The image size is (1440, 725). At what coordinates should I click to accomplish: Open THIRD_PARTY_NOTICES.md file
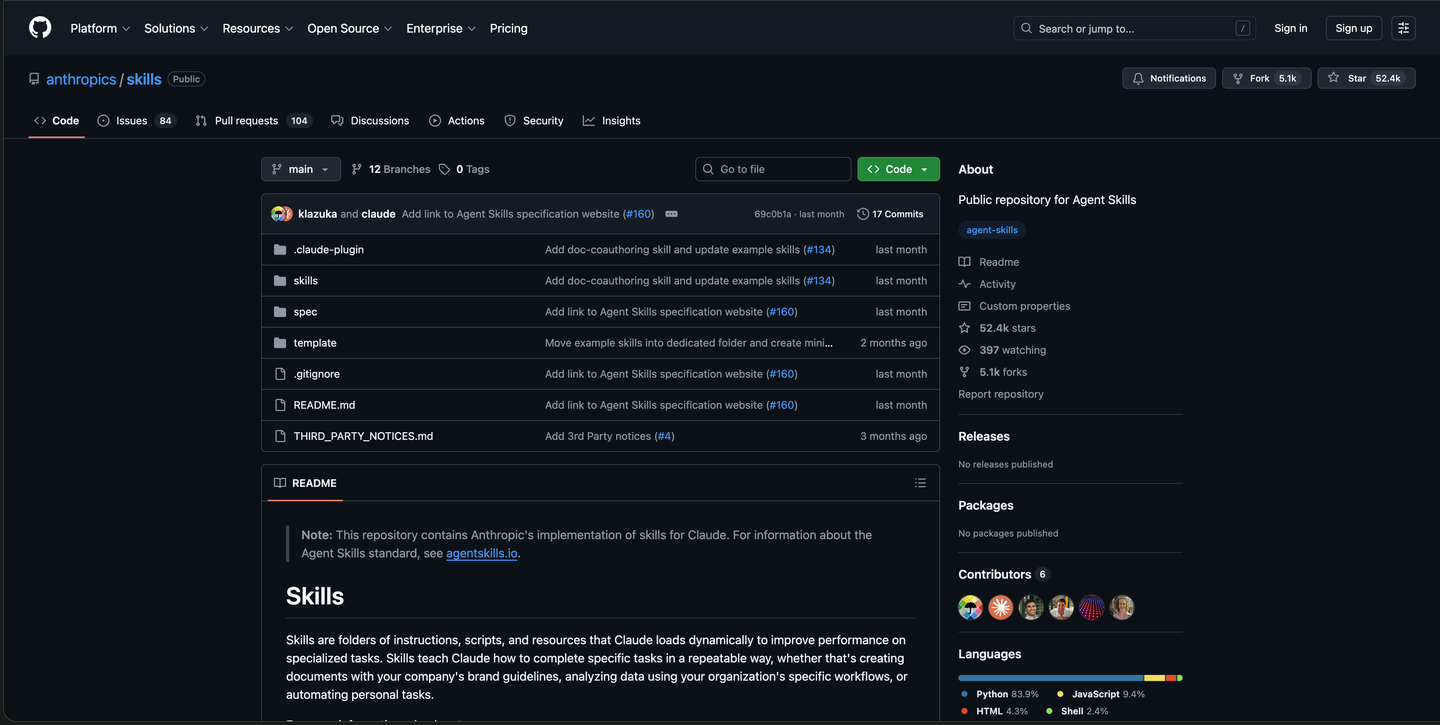click(363, 435)
